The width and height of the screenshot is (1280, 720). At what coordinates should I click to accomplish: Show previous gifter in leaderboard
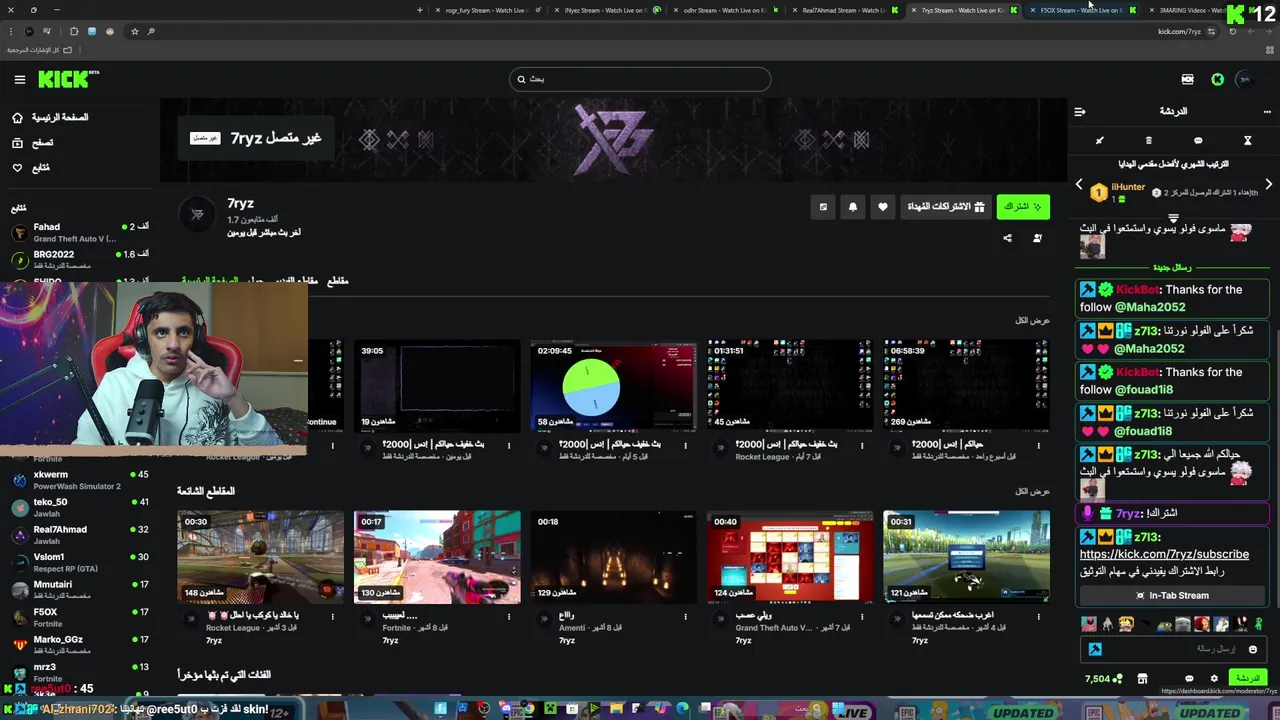[1079, 185]
